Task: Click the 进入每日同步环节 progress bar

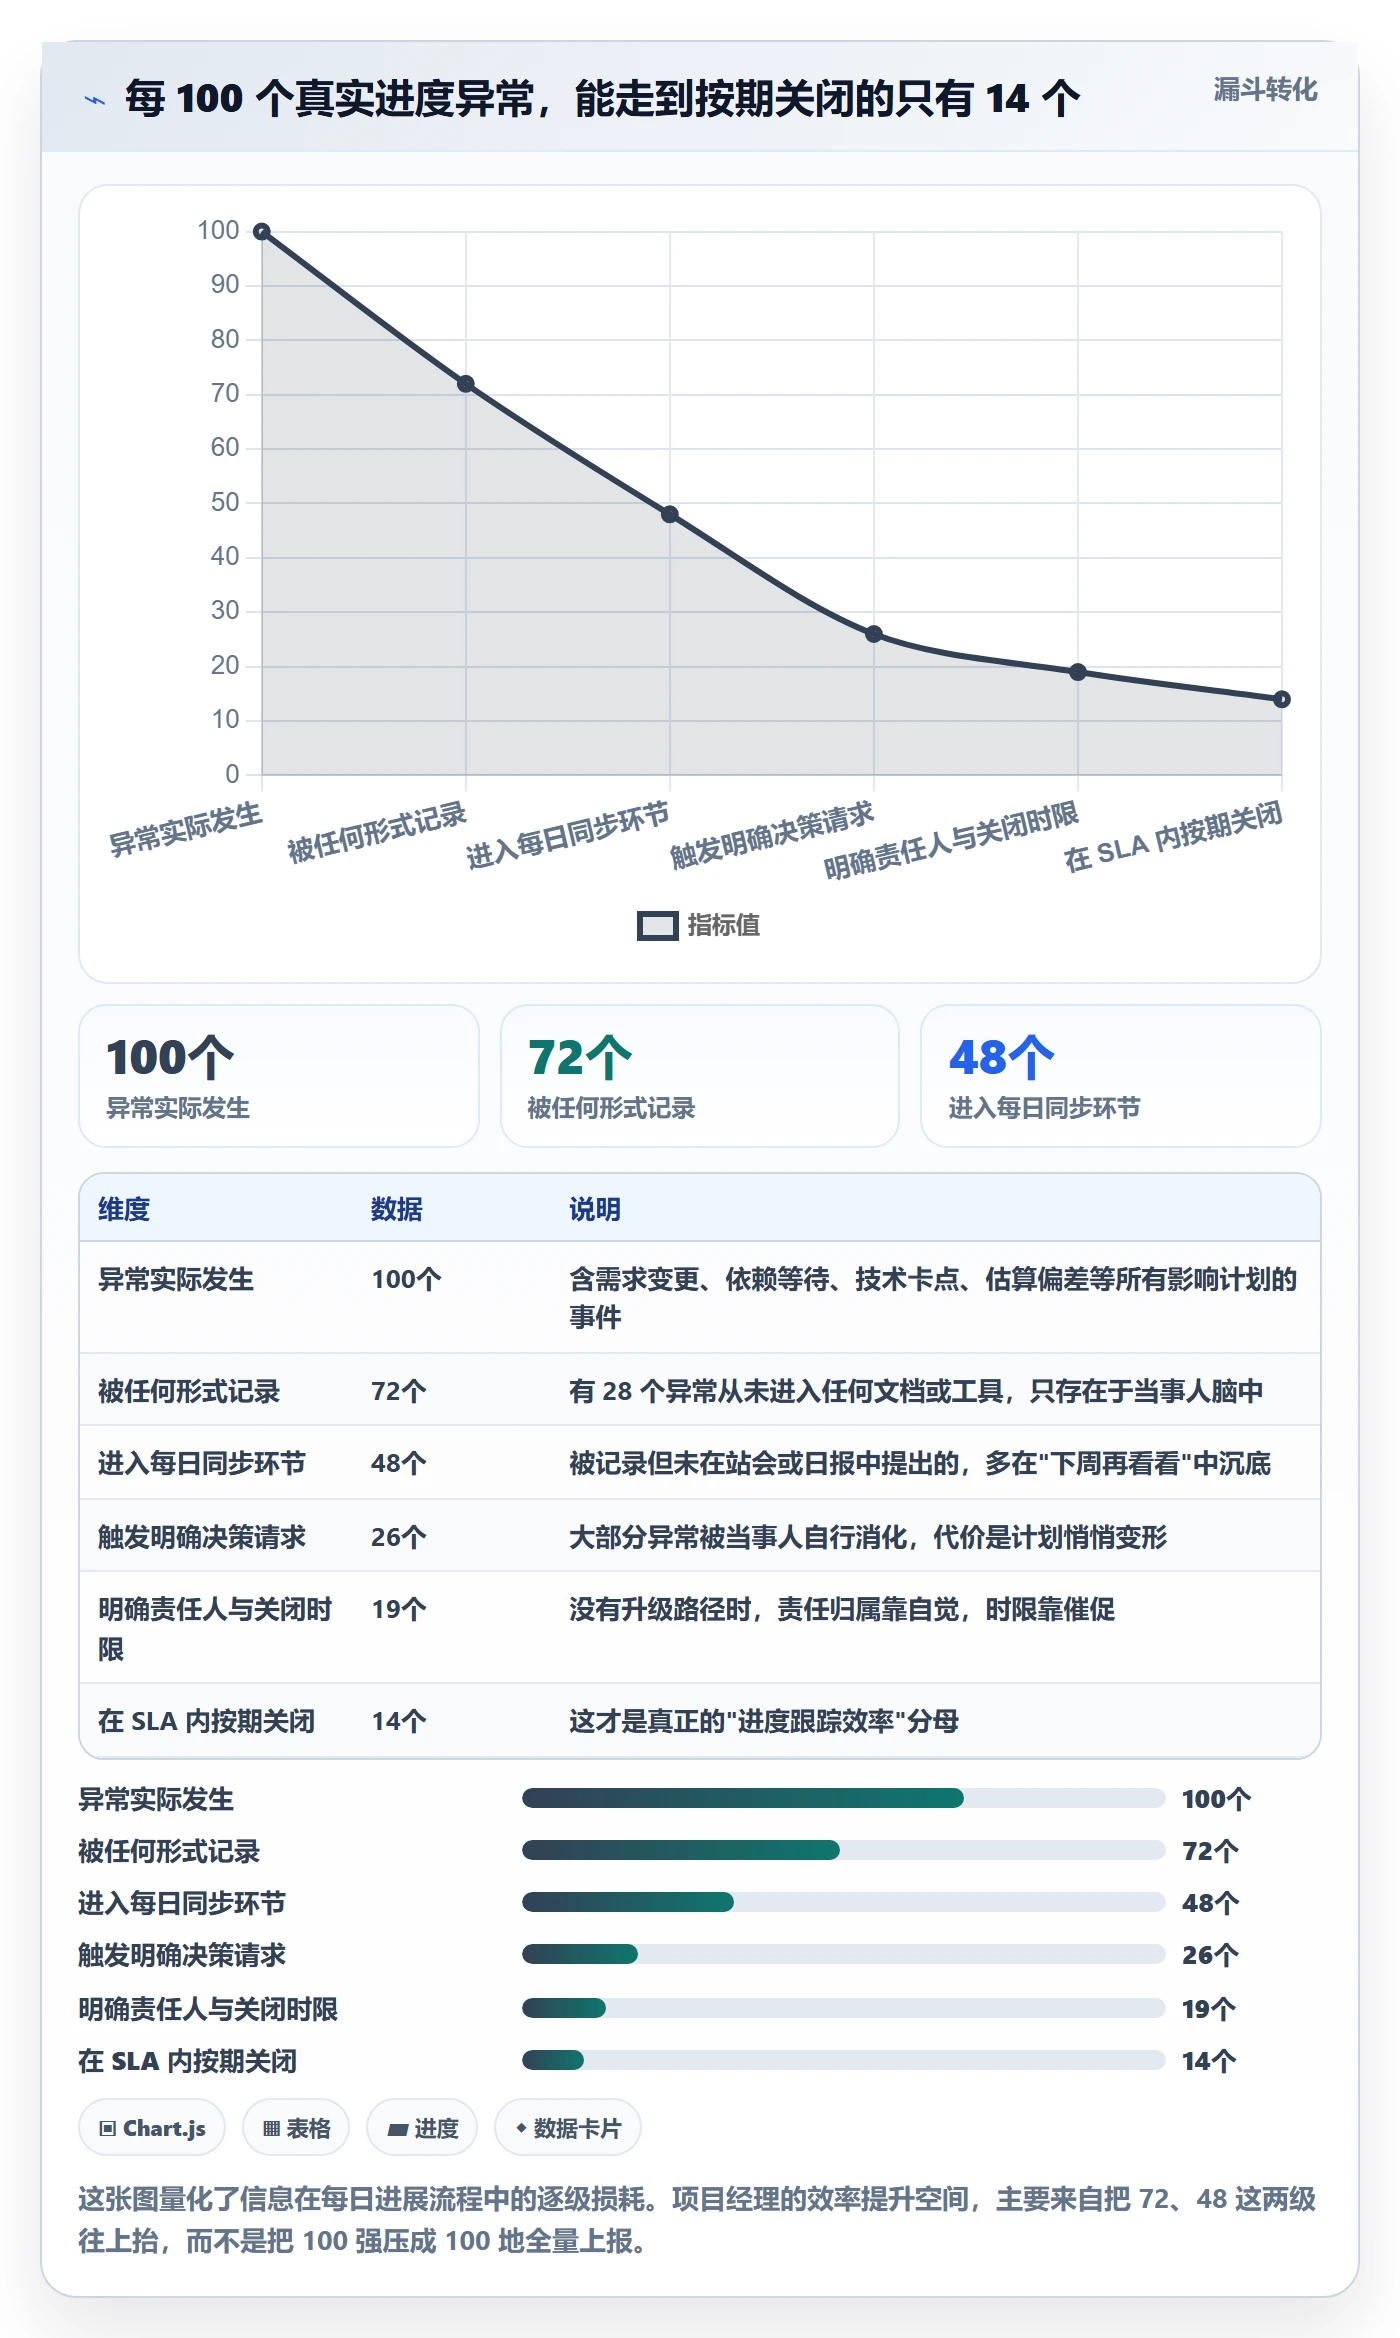Action: pyautogui.click(x=844, y=1902)
